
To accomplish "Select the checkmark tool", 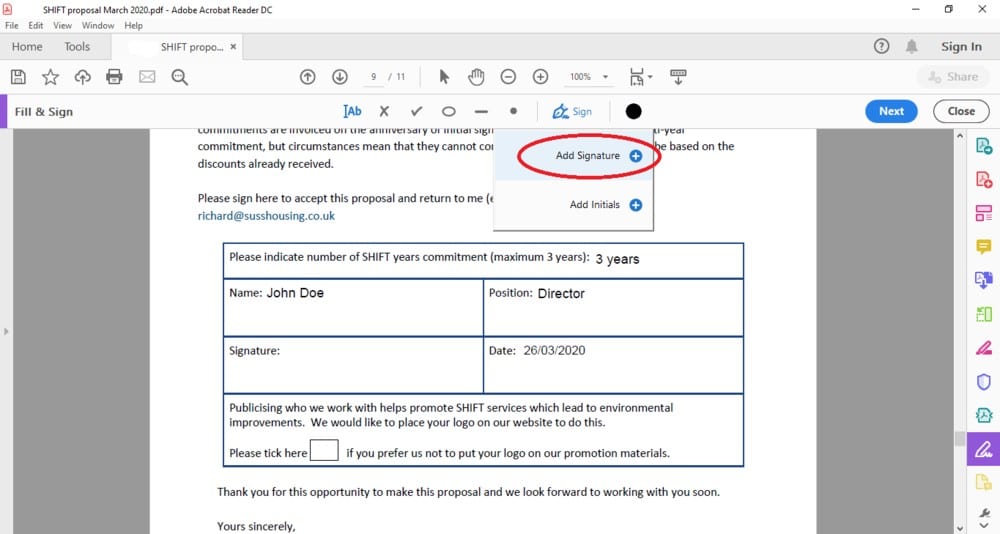I will 416,112.
